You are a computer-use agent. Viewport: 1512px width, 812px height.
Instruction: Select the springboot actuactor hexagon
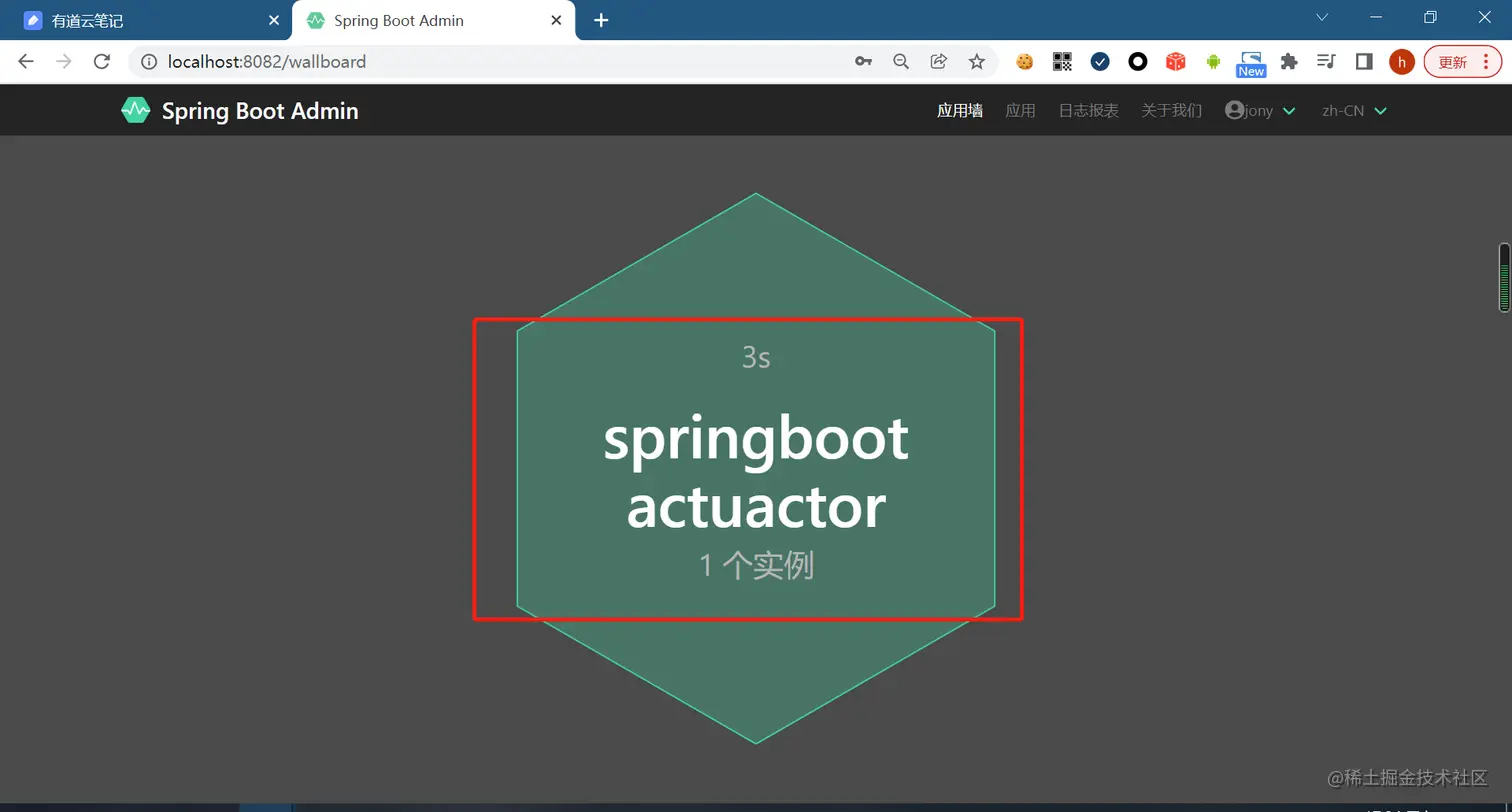(x=756, y=468)
